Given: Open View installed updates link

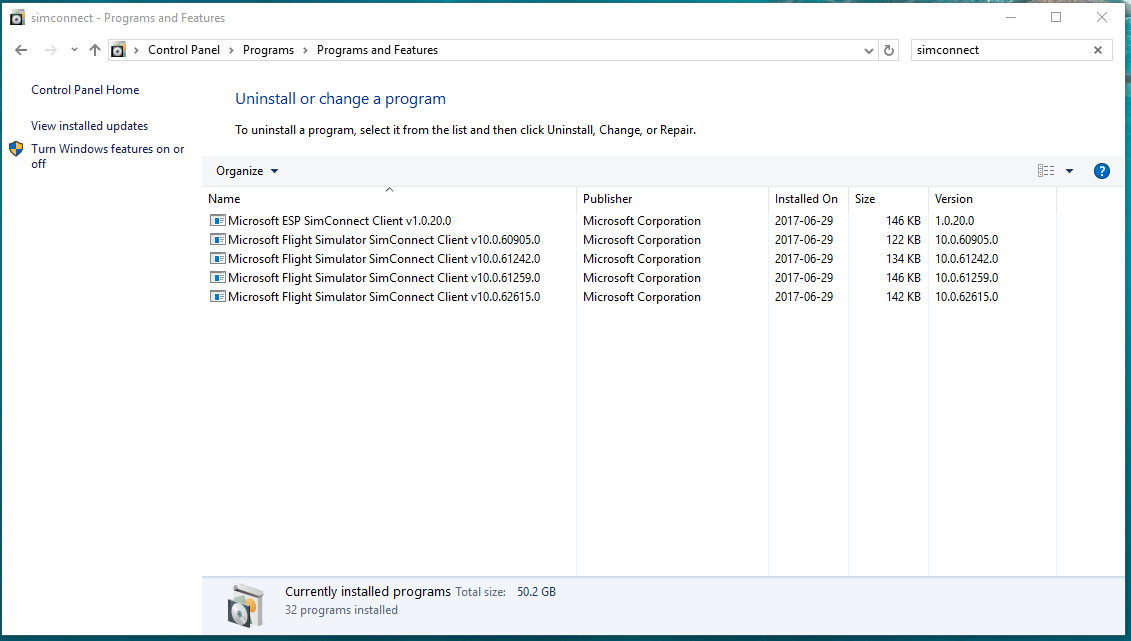Looking at the screenshot, I should click(x=89, y=125).
